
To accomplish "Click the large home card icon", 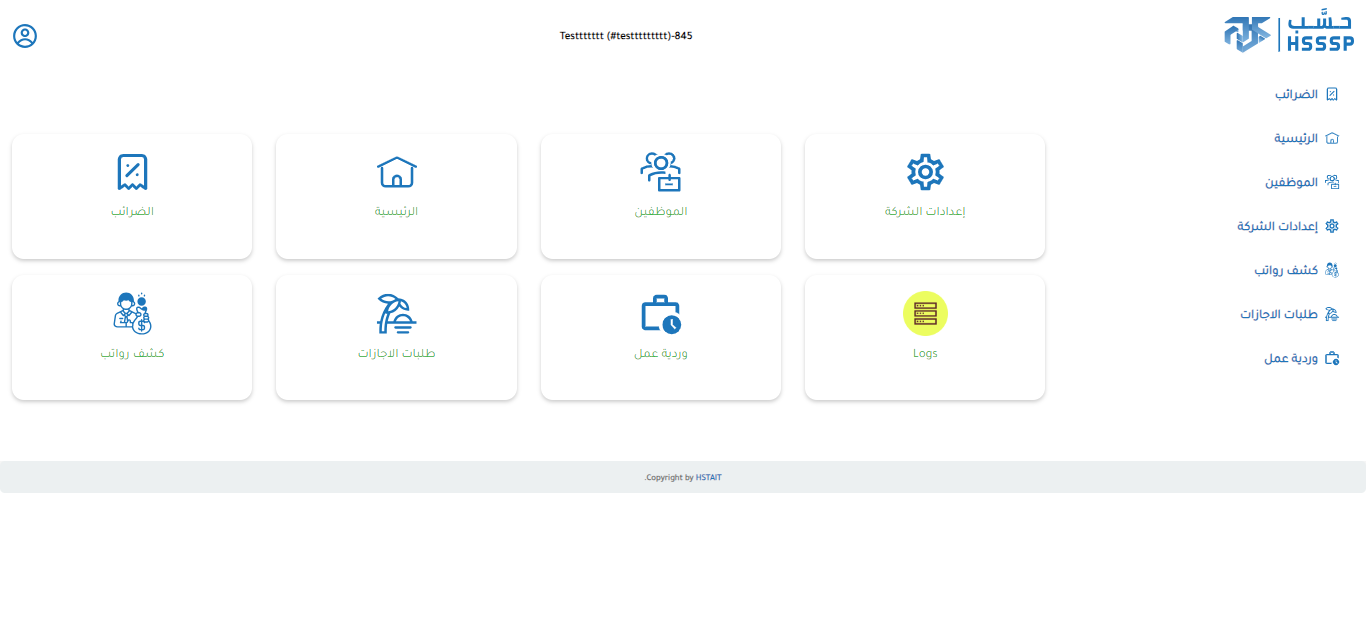I will pyautogui.click(x=397, y=172).
